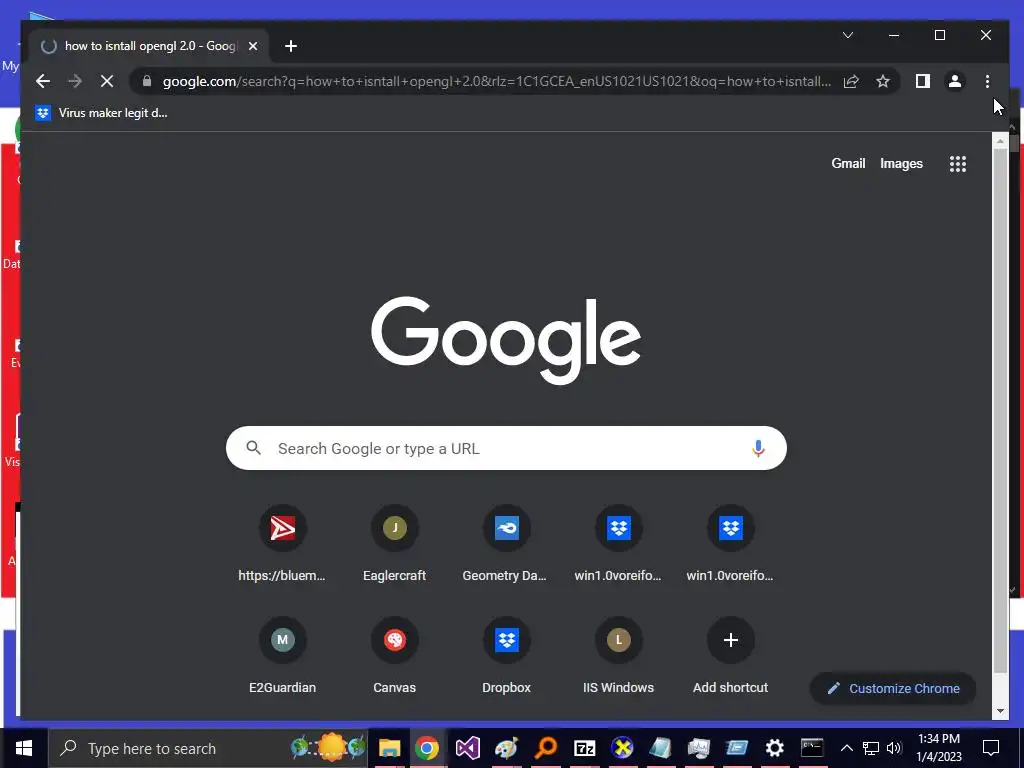
Task: Open the Geometry Da... shortcut
Action: 506,543
